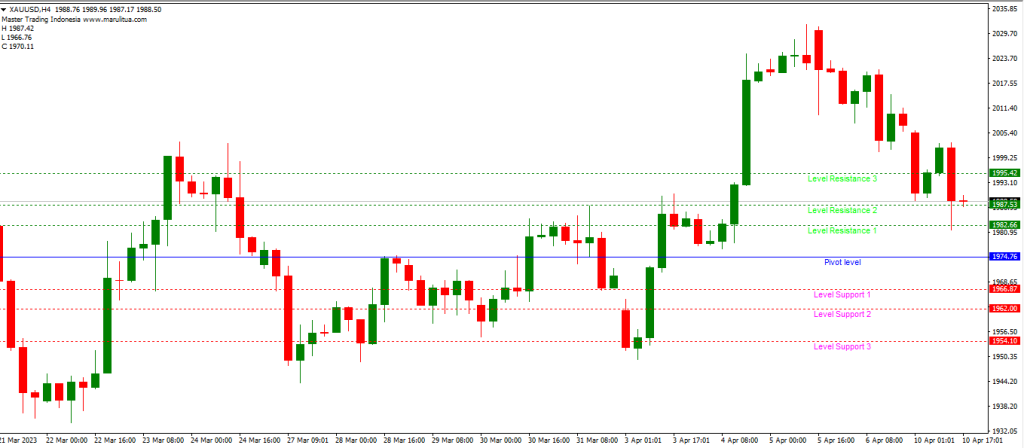Image resolution: width=1024 pixels, height=448 pixels.
Task: Click the green 1995.42 price tag
Action: (1004, 173)
